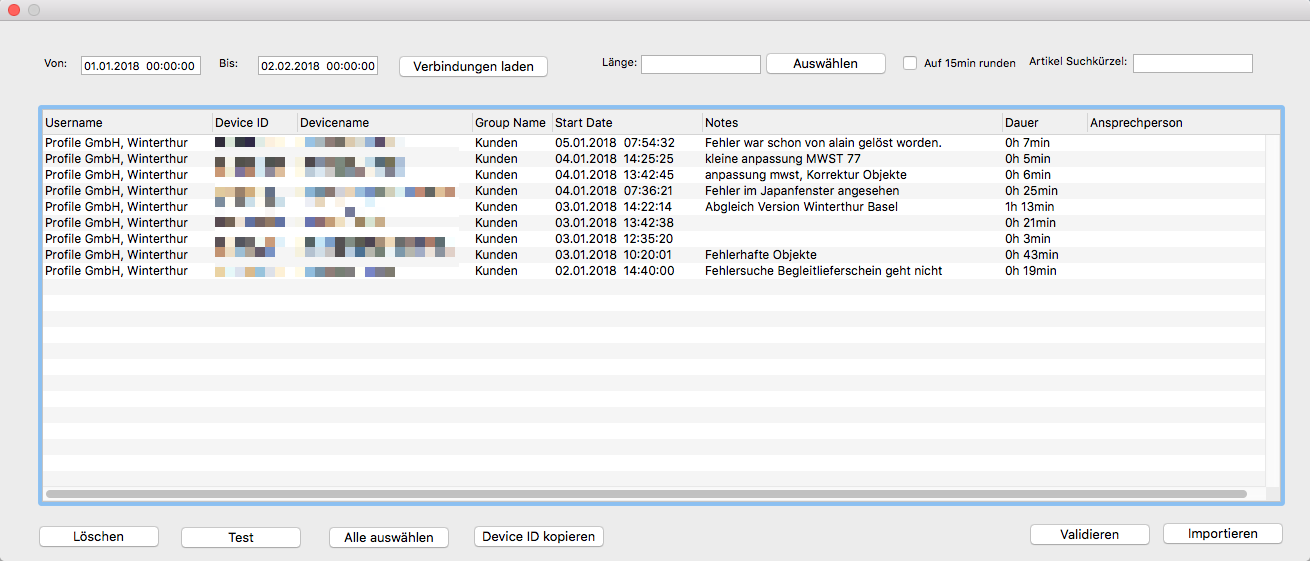This screenshot has height=561, width=1310.
Task: Select row with note 'Fehlerhafte Objekte'
Action: click(760, 255)
